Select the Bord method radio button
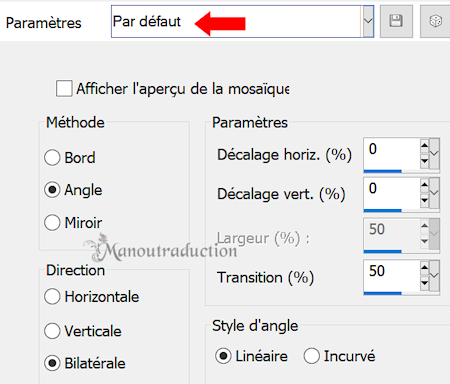This screenshot has width=450, height=384. (x=52, y=158)
